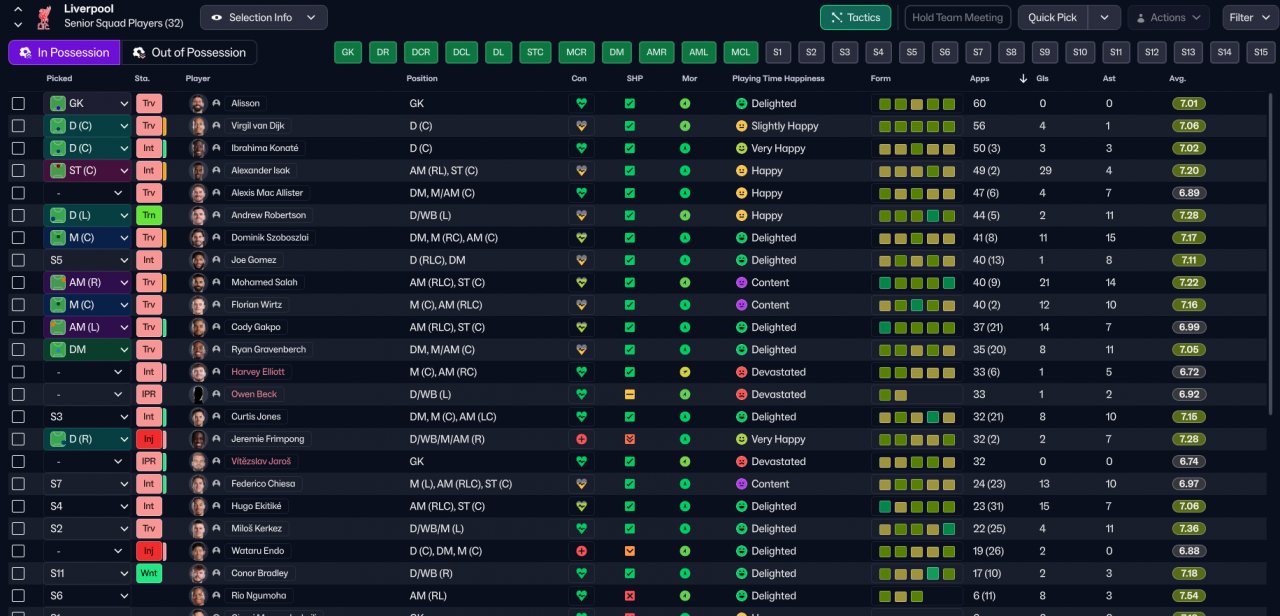Open Ibrahima Konaté's D (C) picked dropdown
The image size is (1280, 616).
[88, 148]
